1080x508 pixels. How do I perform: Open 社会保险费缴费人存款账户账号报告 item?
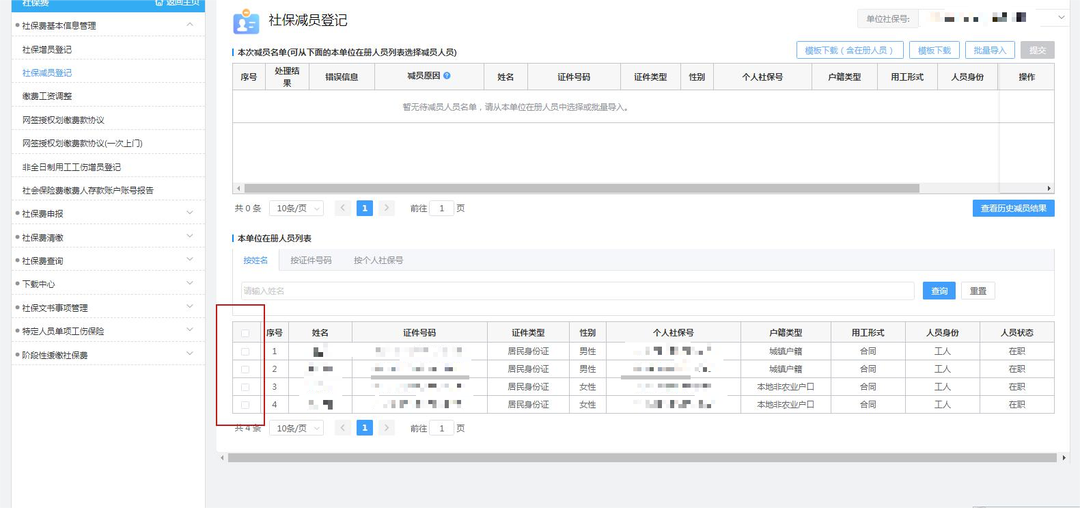point(88,190)
